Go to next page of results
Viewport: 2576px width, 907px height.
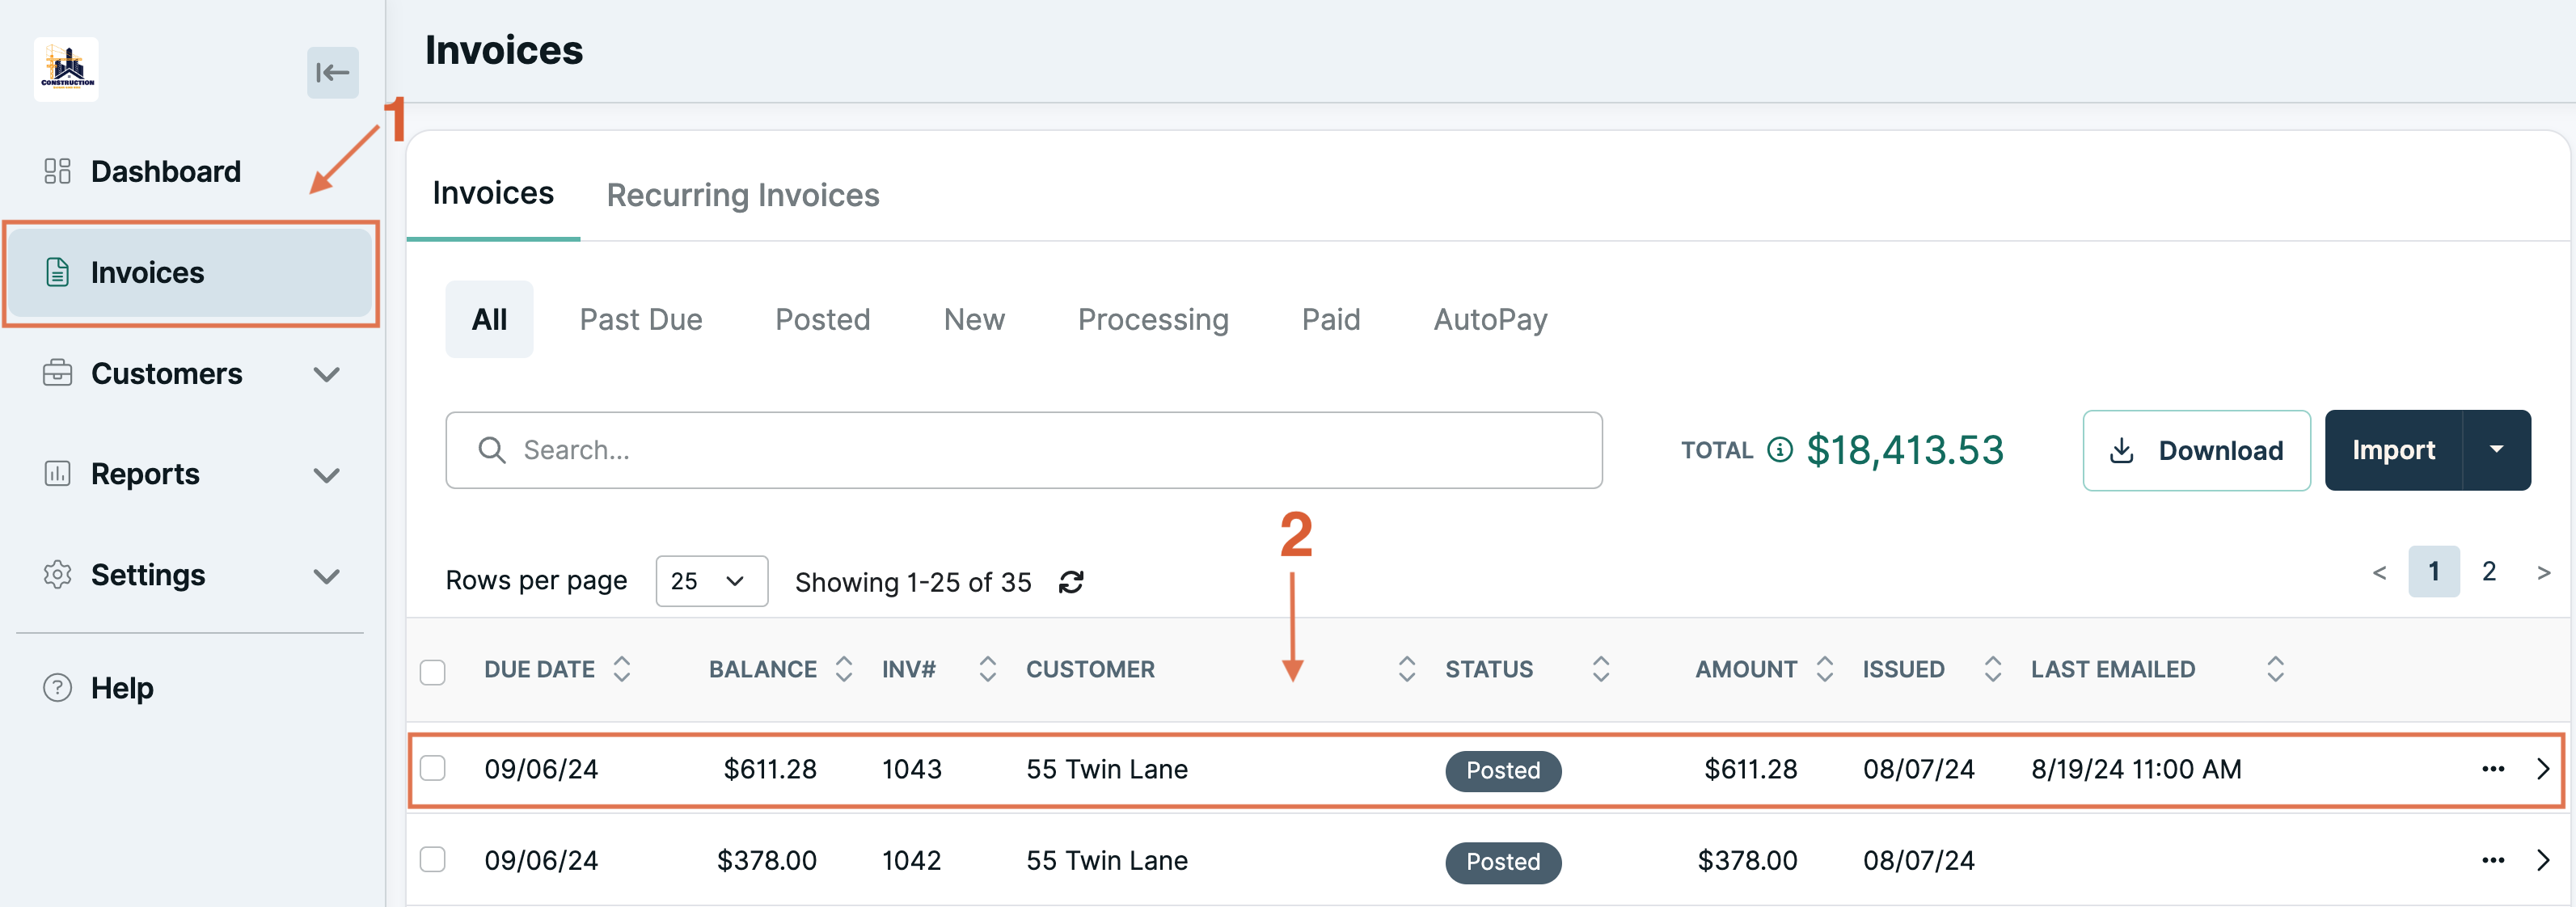click(x=2543, y=573)
